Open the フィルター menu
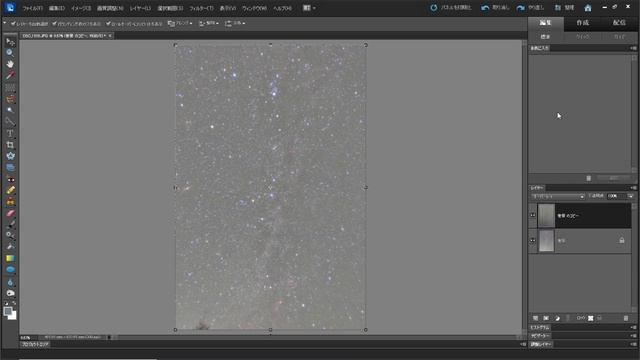640x360 pixels. pos(201,8)
